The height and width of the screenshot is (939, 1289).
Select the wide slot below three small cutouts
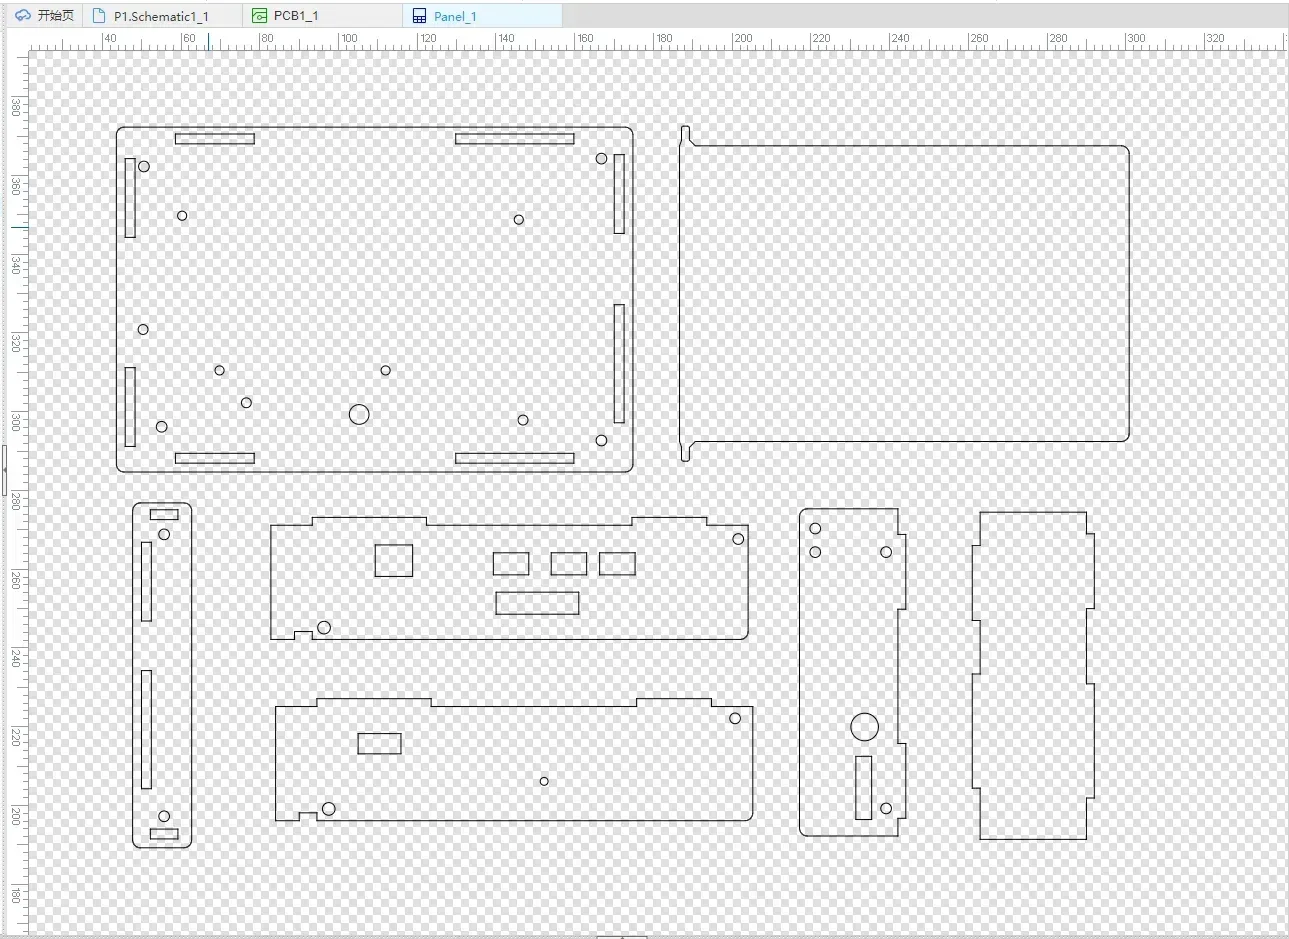coord(537,603)
